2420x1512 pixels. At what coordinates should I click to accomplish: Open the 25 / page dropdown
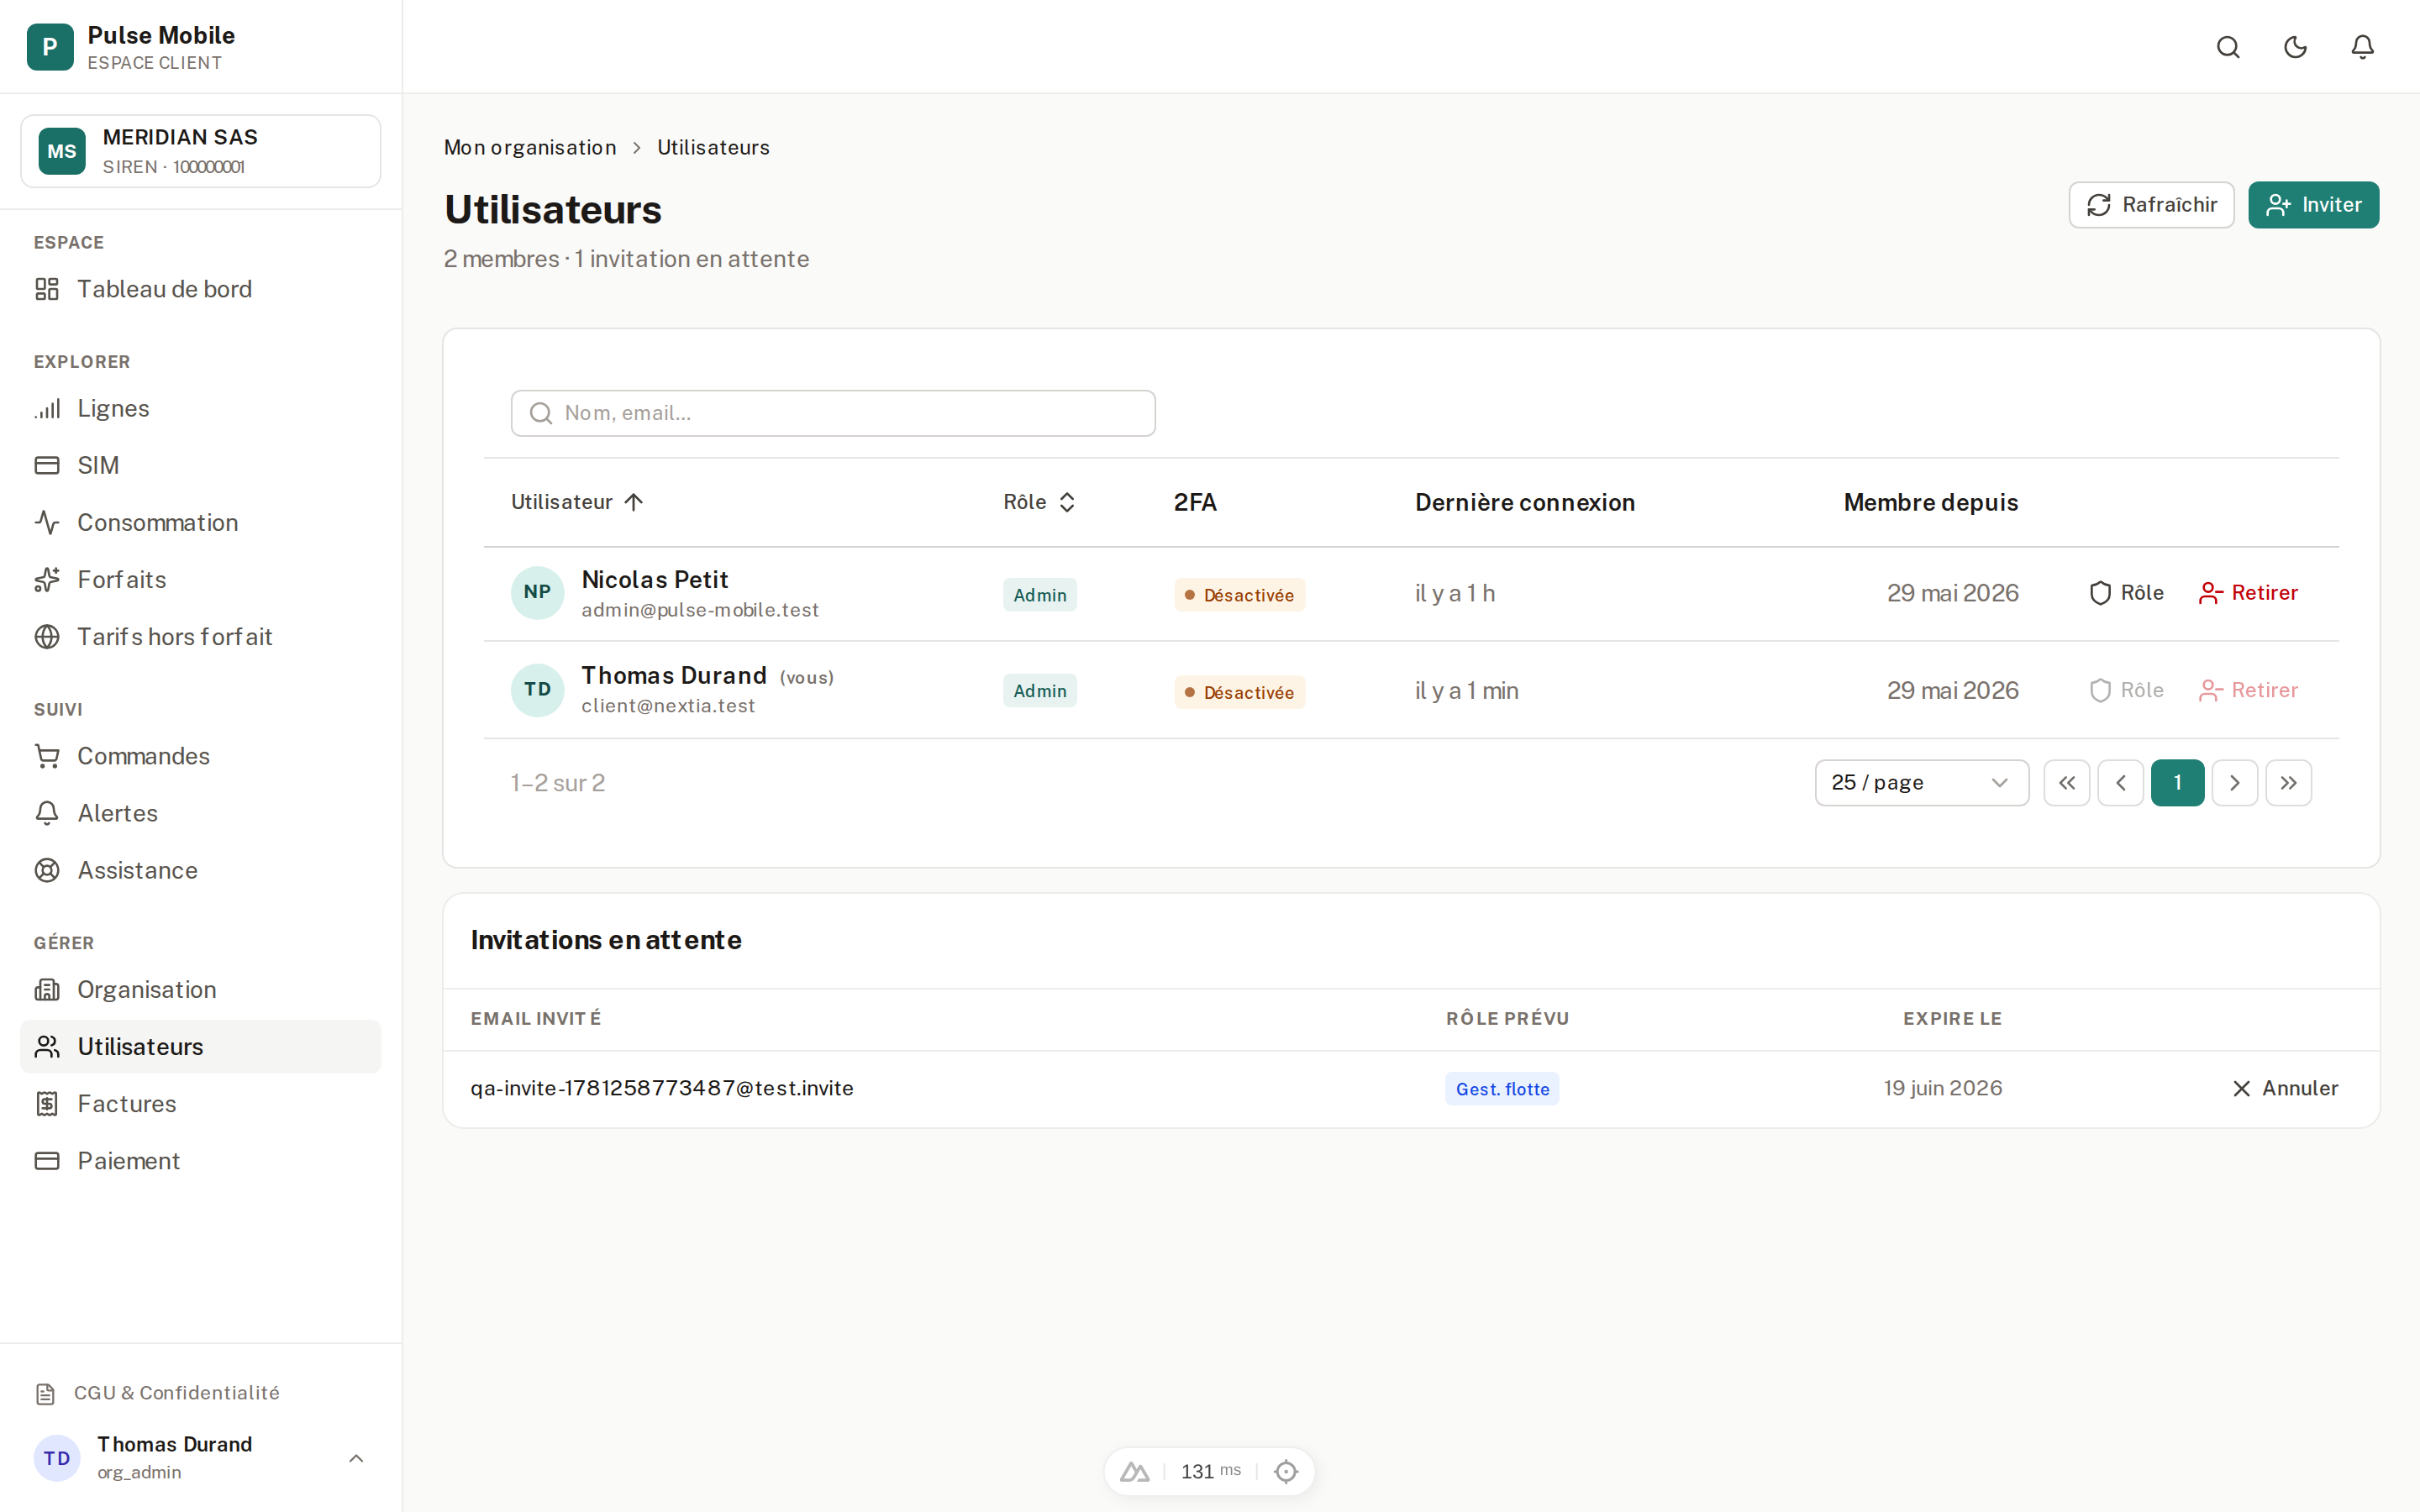click(1922, 782)
